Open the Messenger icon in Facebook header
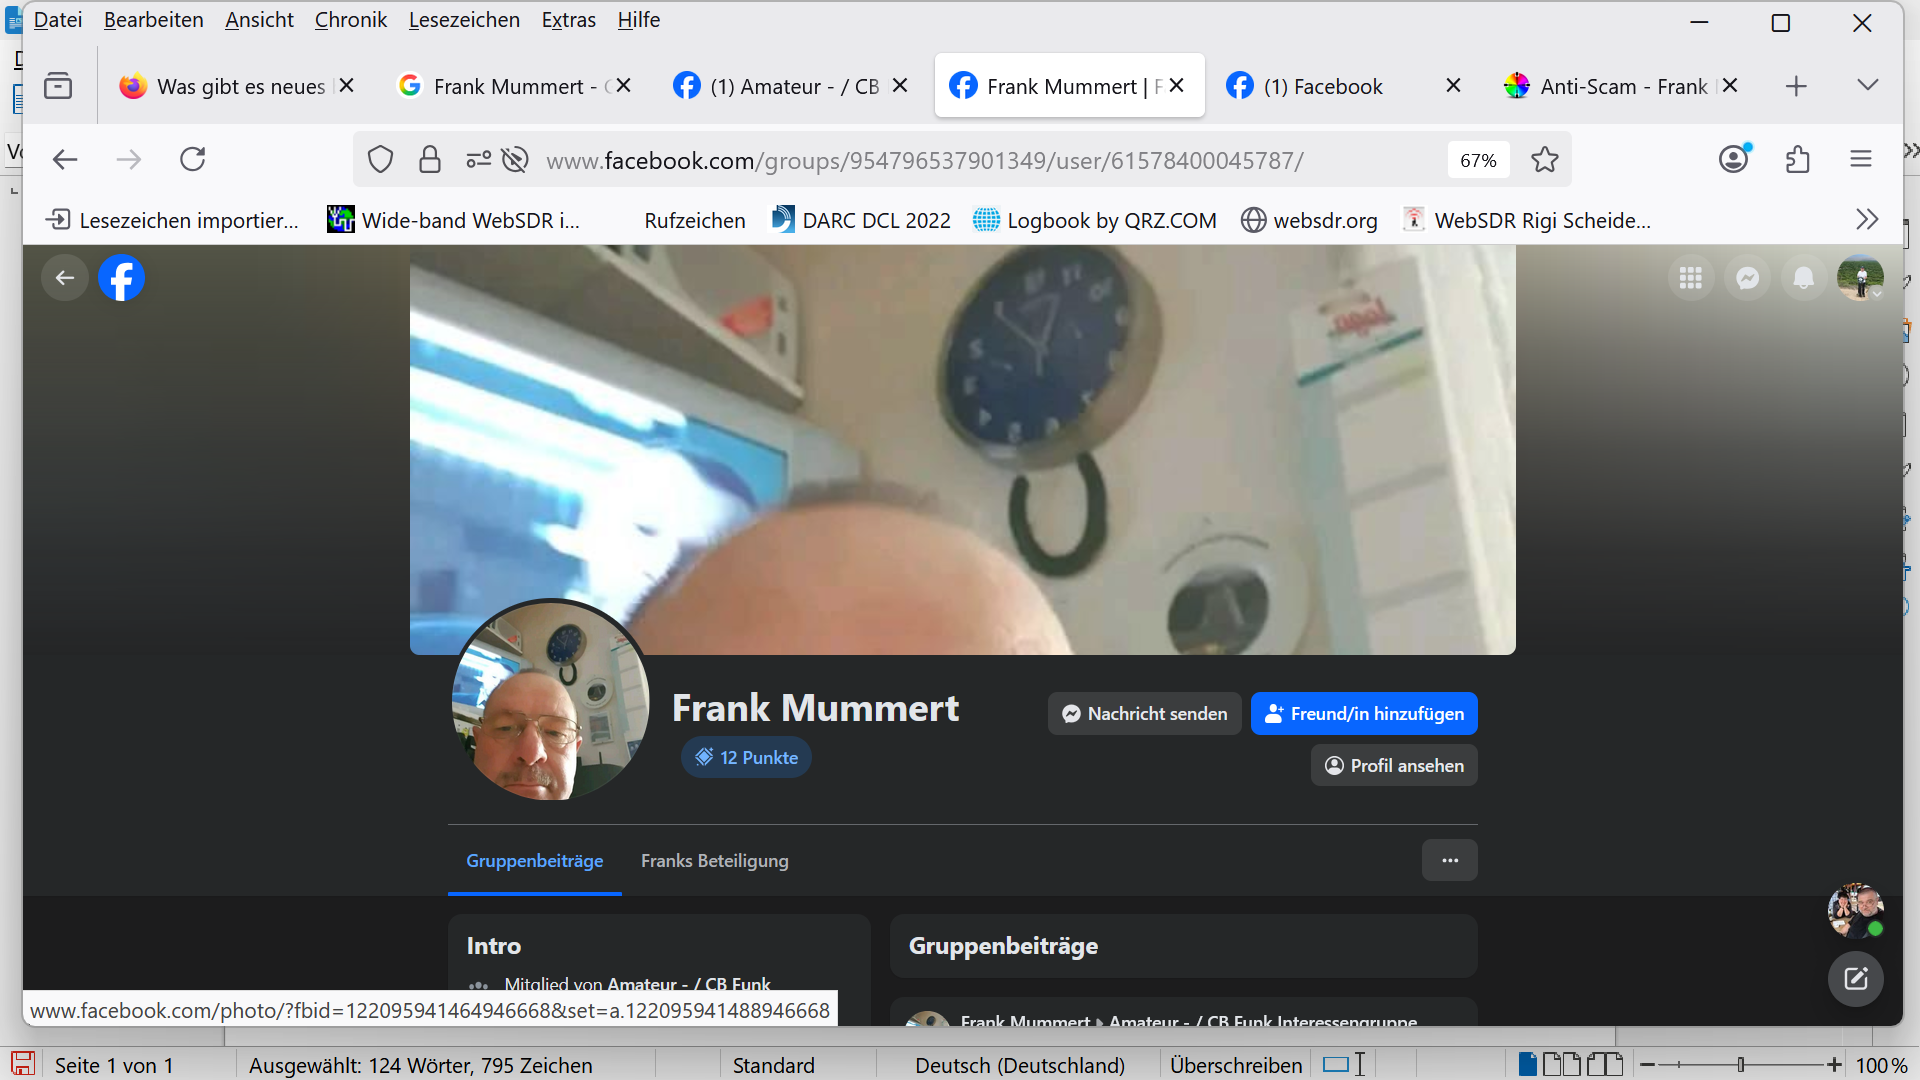The image size is (1920, 1080). point(1747,278)
